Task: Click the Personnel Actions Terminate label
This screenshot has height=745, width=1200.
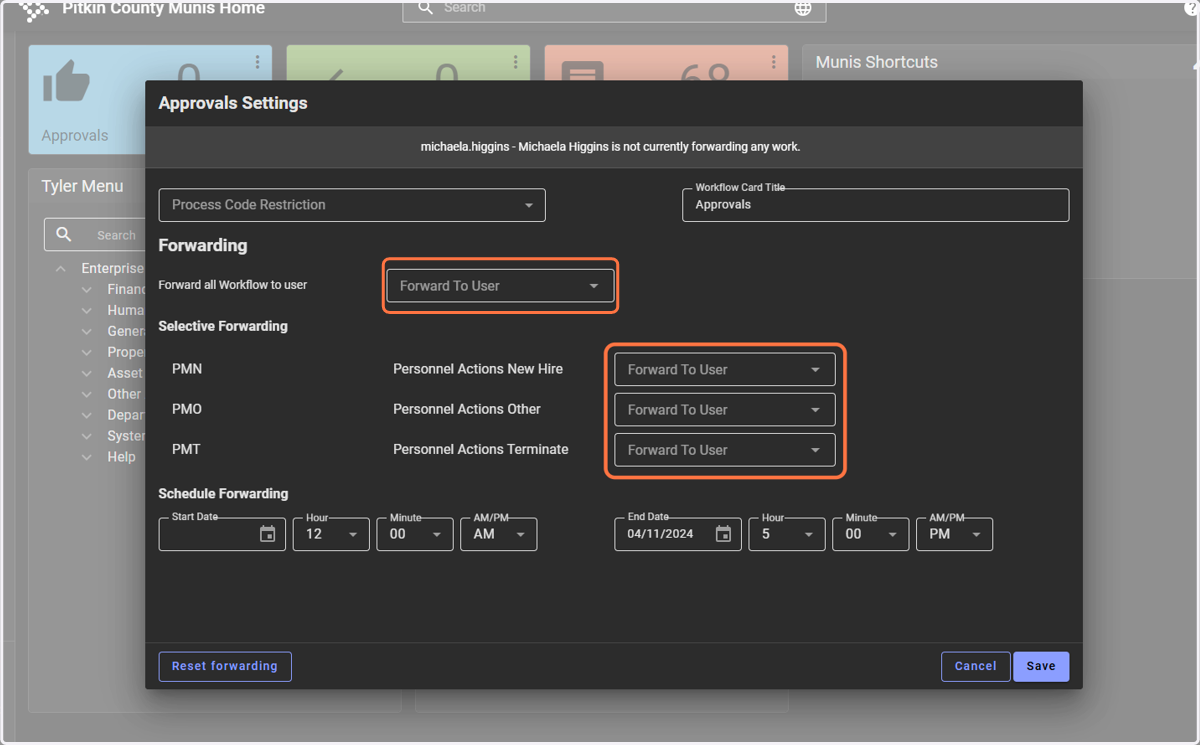Action: pos(481,449)
